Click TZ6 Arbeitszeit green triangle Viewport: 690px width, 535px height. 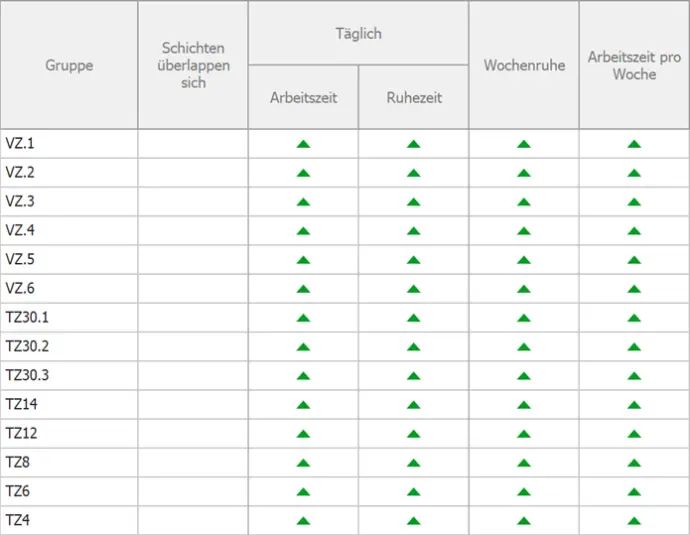pyautogui.click(x=303, y=492)
